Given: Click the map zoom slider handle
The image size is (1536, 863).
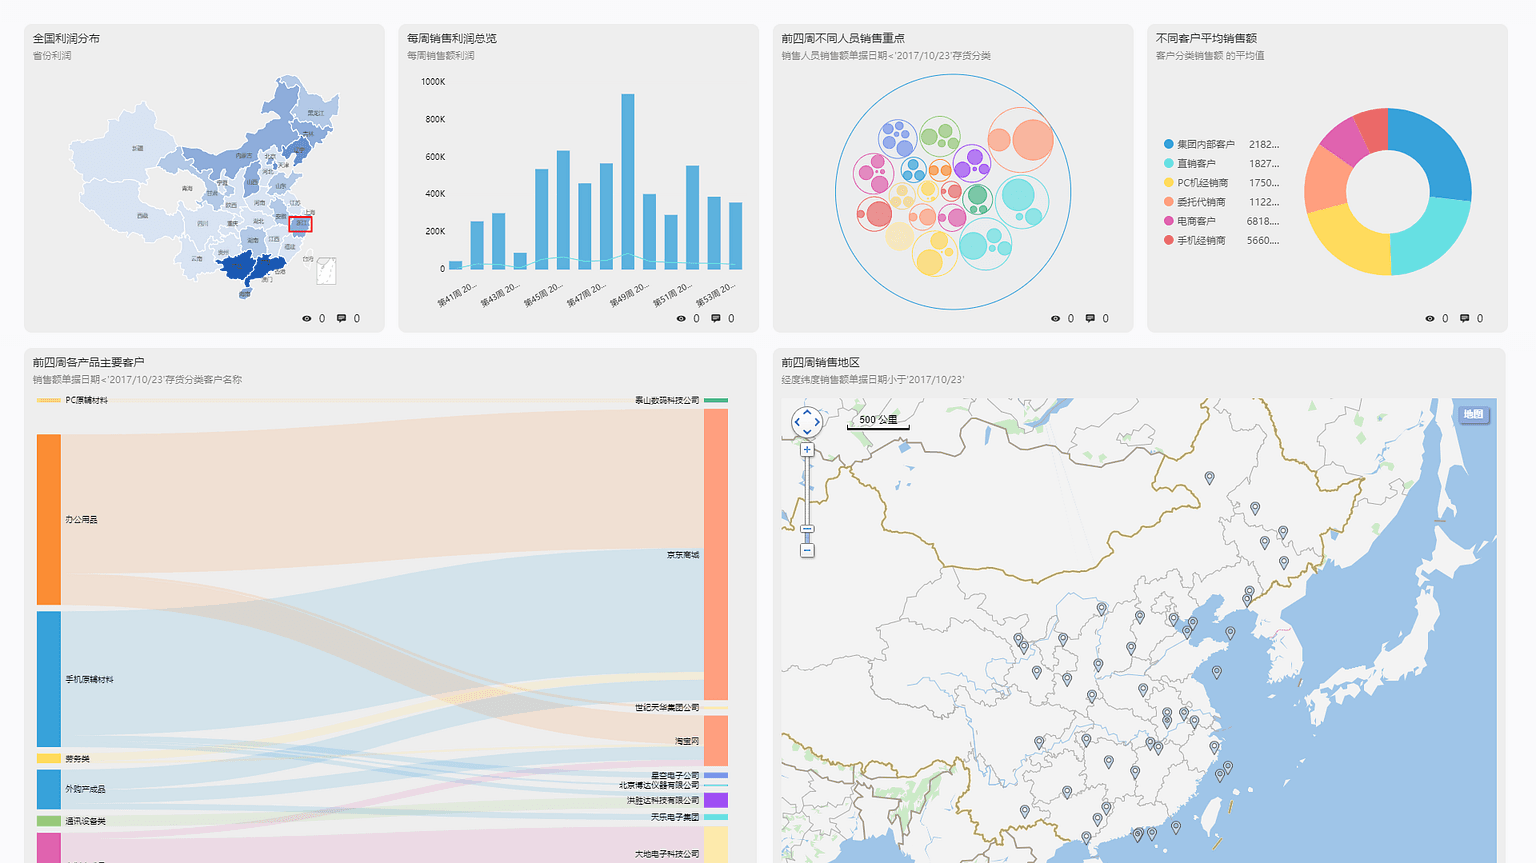Looking at the screenshot, I should (807, 529).
